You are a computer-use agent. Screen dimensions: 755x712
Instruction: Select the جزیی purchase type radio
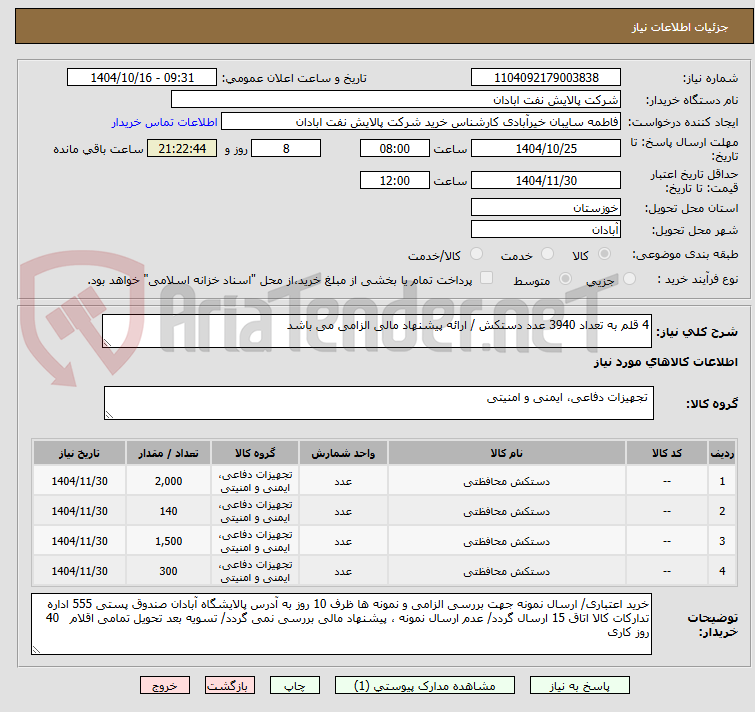coord(629,279)
